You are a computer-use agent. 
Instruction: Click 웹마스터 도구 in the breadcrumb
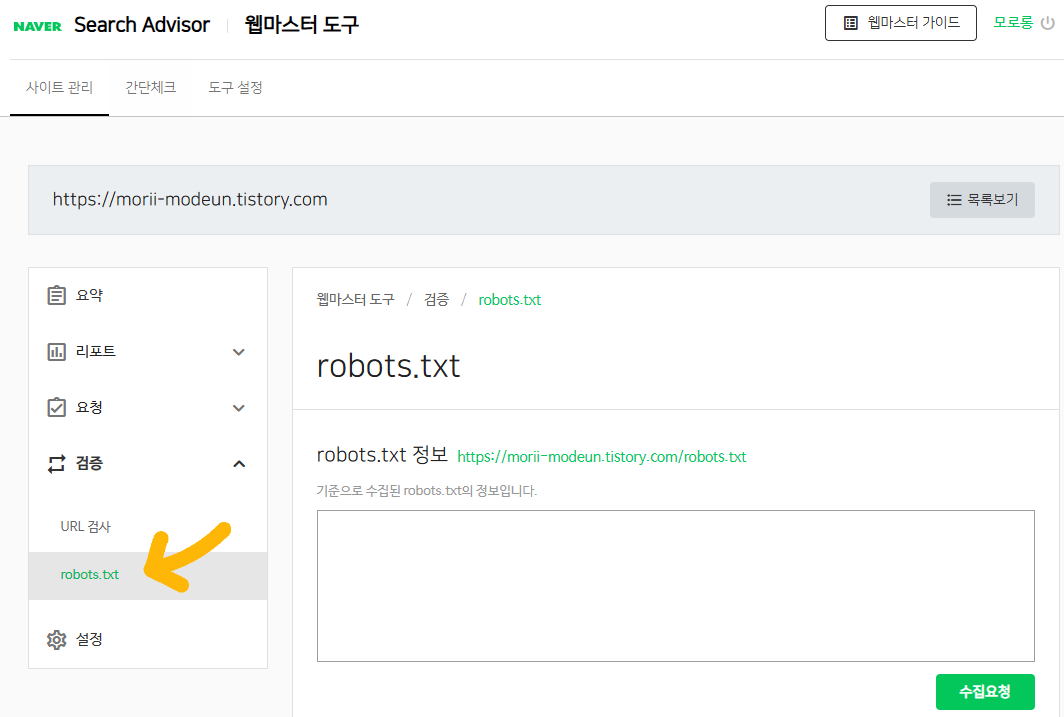point(356,300)
